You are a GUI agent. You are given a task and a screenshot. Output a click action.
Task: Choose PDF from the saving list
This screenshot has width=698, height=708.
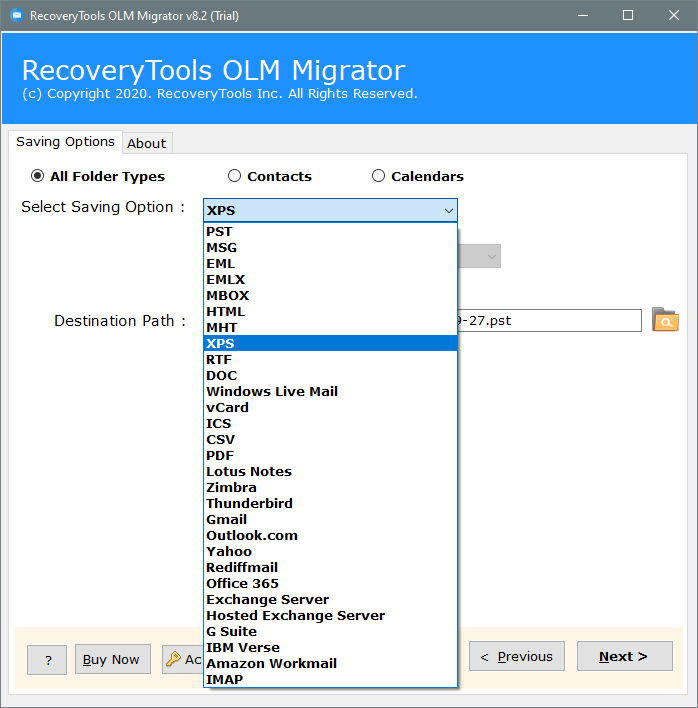tap(330, 456)
